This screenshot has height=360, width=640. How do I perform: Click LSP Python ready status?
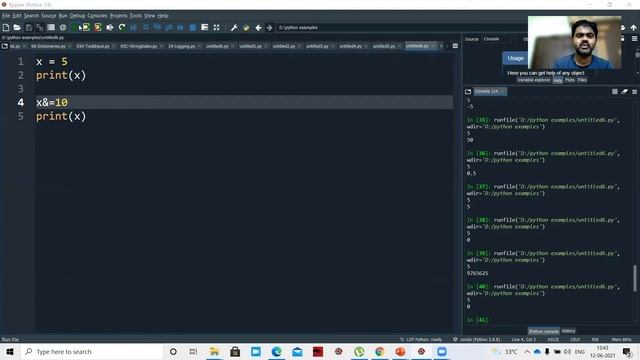421,339
